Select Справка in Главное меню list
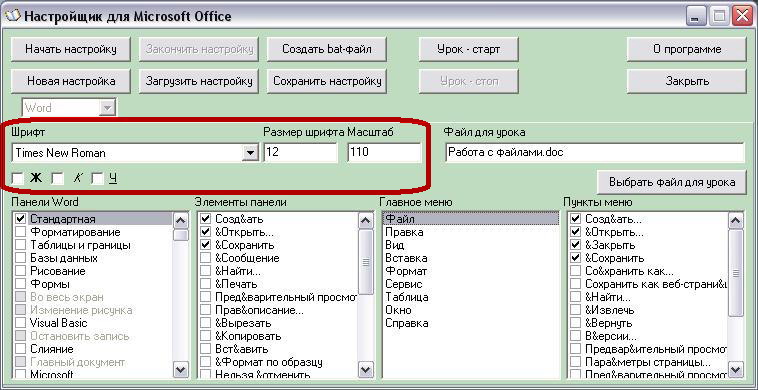 point(470,323)
